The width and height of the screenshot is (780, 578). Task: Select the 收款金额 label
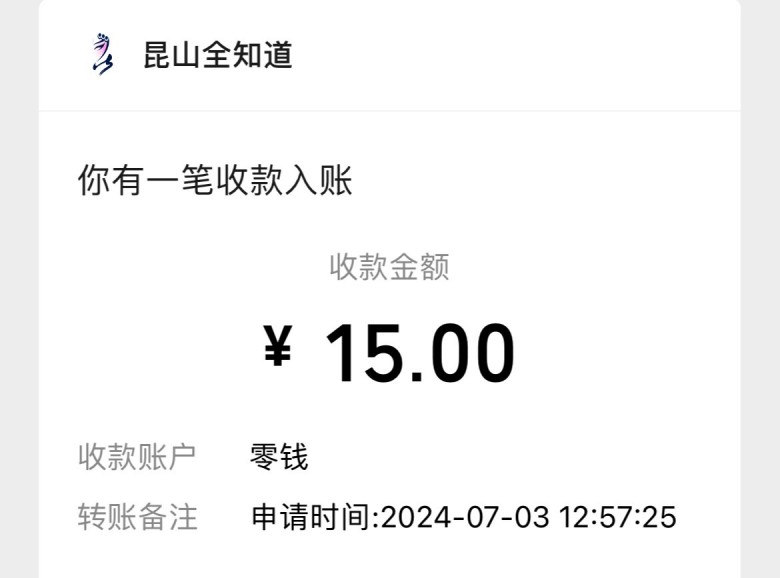(389, 266)
